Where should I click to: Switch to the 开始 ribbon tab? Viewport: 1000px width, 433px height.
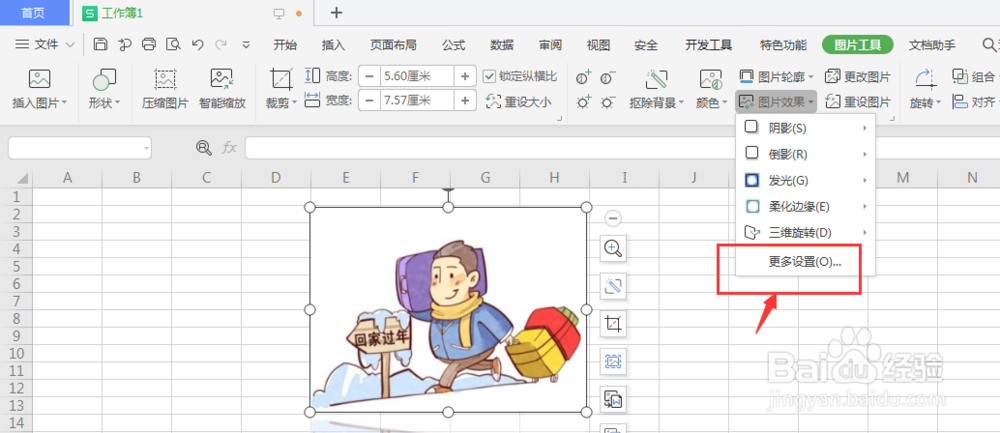click(285, 45)
